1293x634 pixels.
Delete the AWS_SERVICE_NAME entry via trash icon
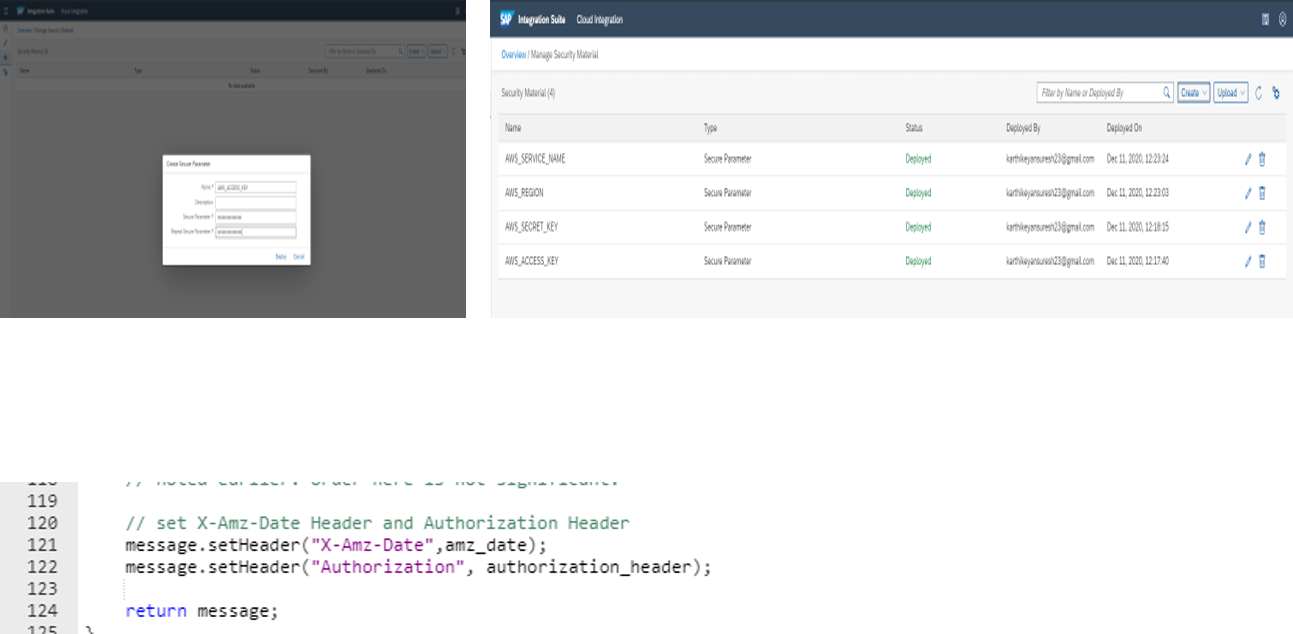click(x=1262, y=159)
